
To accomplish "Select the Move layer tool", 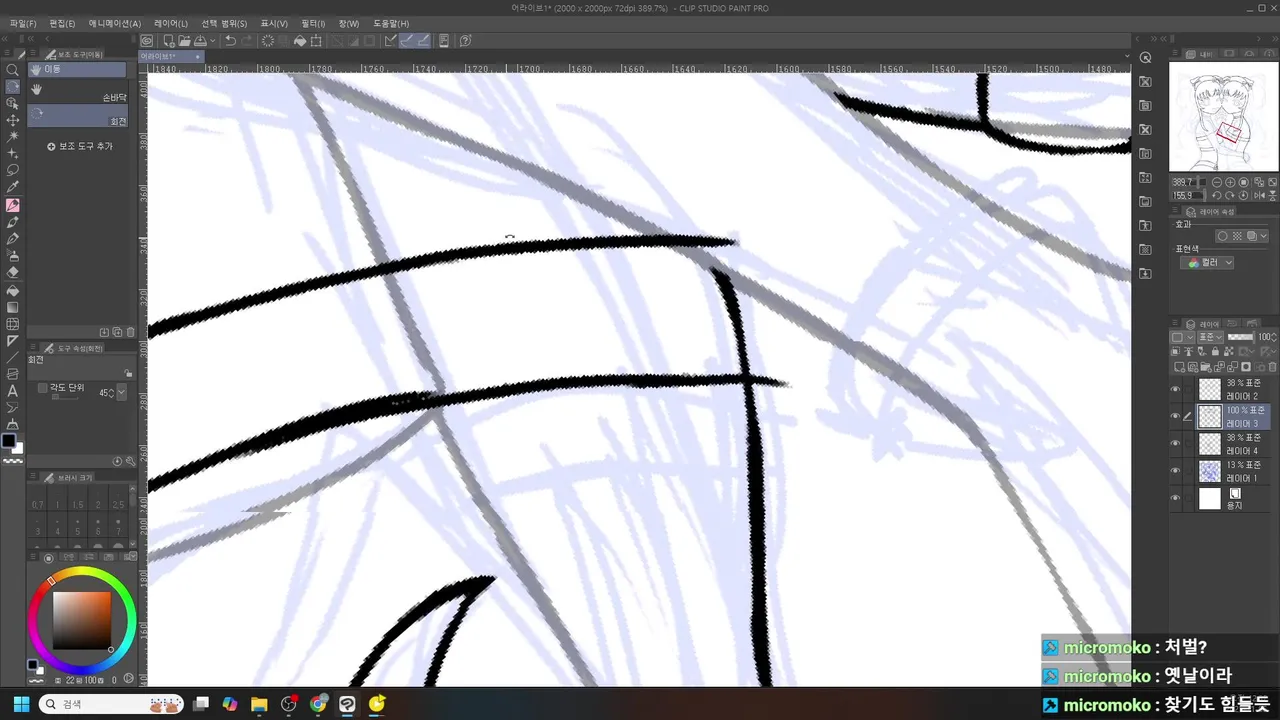I will (13, 120).
